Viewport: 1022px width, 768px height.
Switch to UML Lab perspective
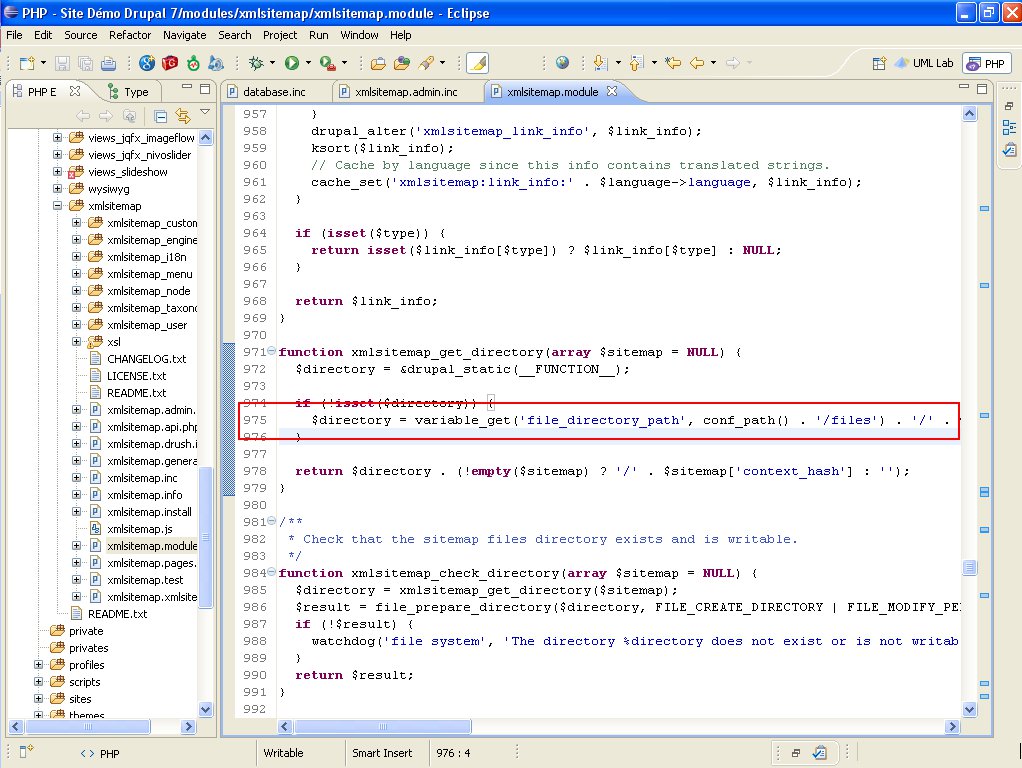(924, 63)
